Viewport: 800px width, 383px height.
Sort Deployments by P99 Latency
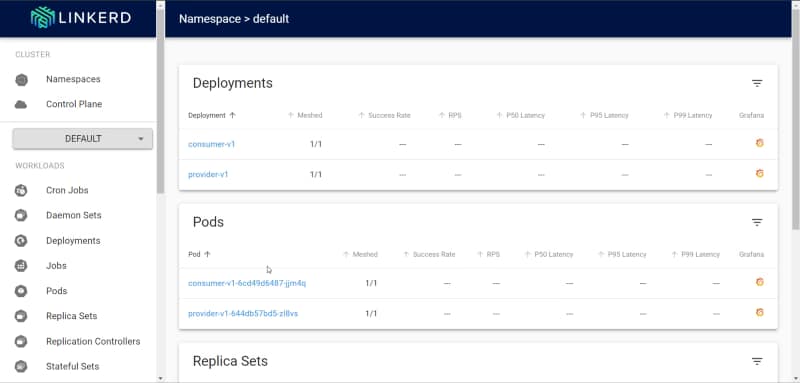(x=688, y=115)
